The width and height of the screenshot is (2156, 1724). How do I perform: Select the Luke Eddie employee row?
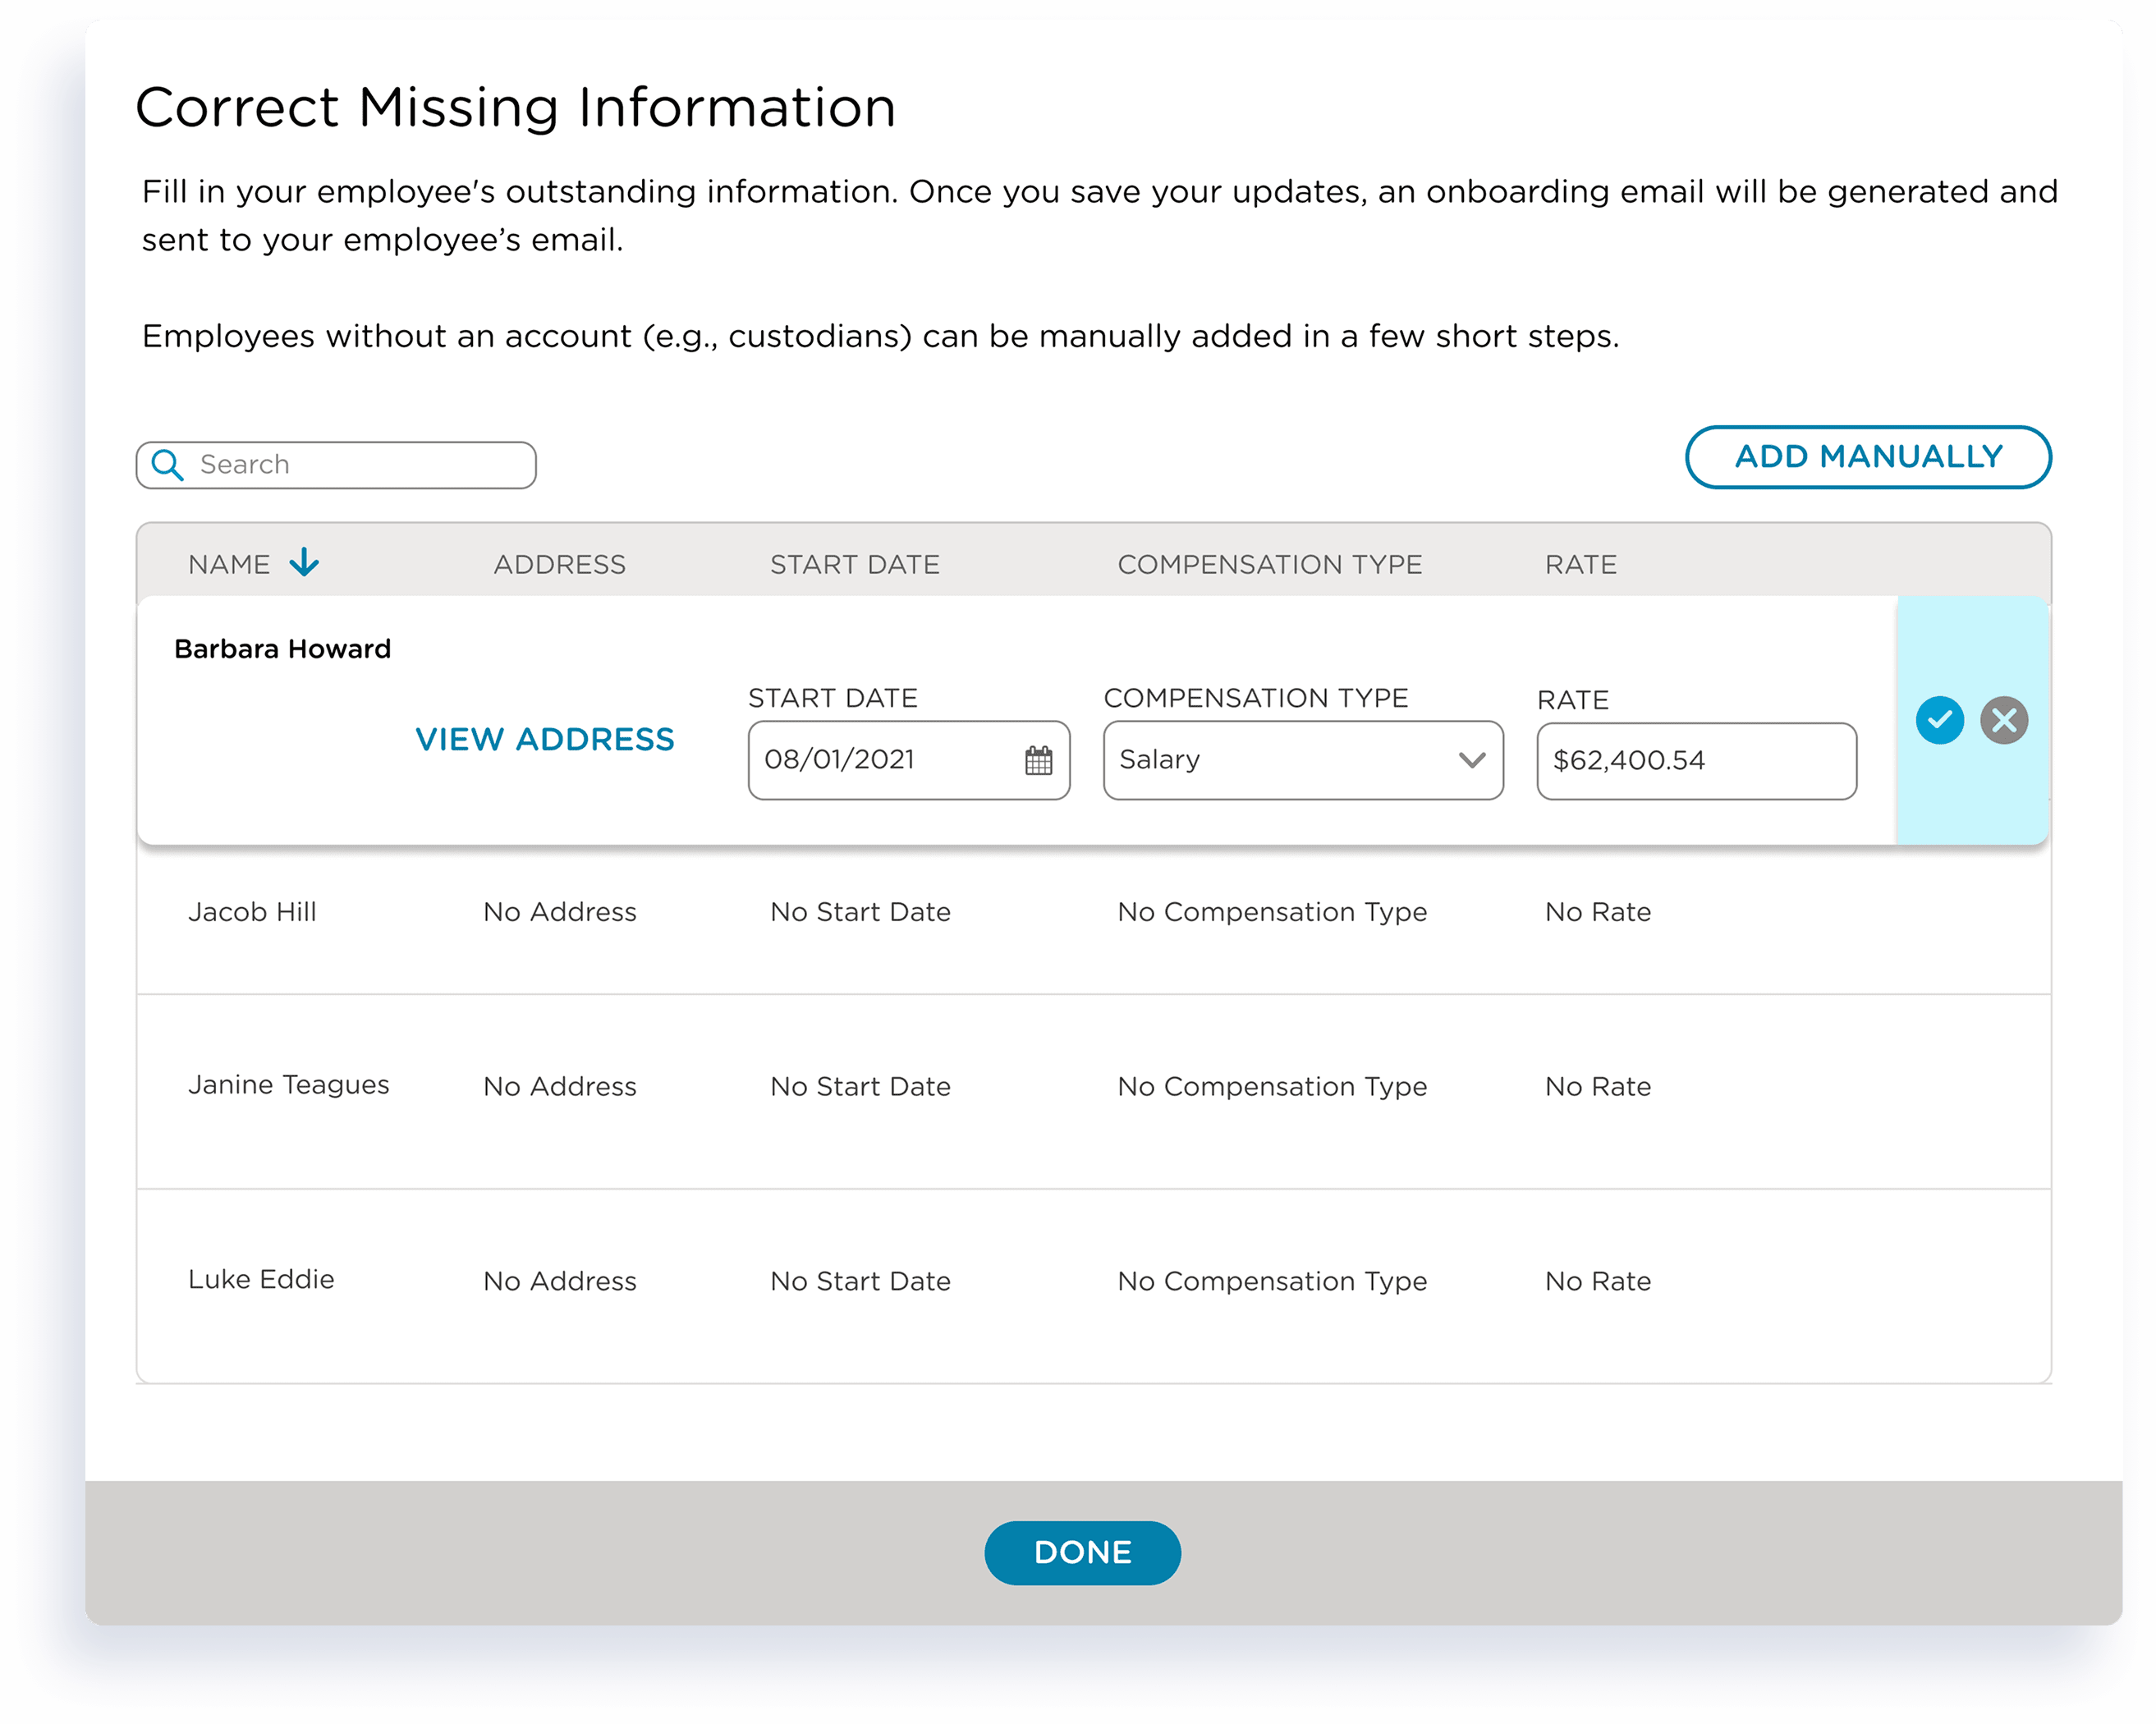point(261,1280)
